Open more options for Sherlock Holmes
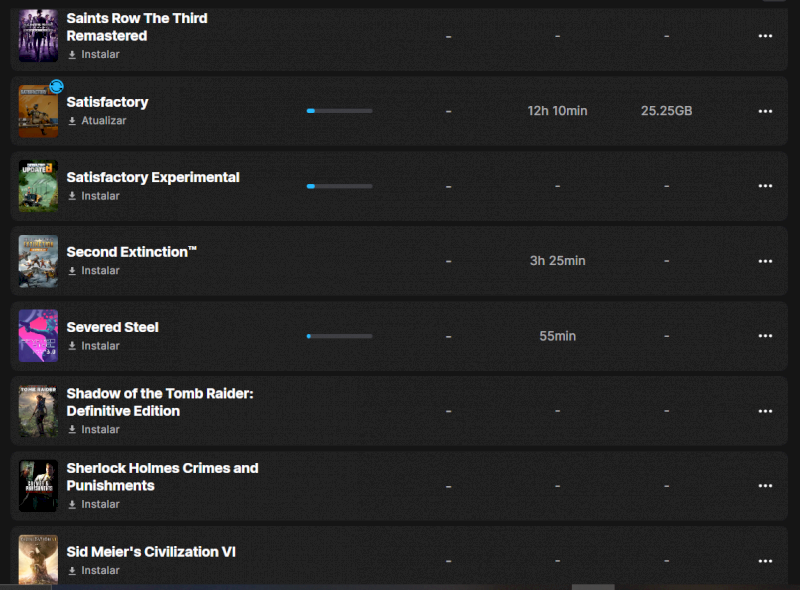Screen dimensions: 800x590 (765, 486)
